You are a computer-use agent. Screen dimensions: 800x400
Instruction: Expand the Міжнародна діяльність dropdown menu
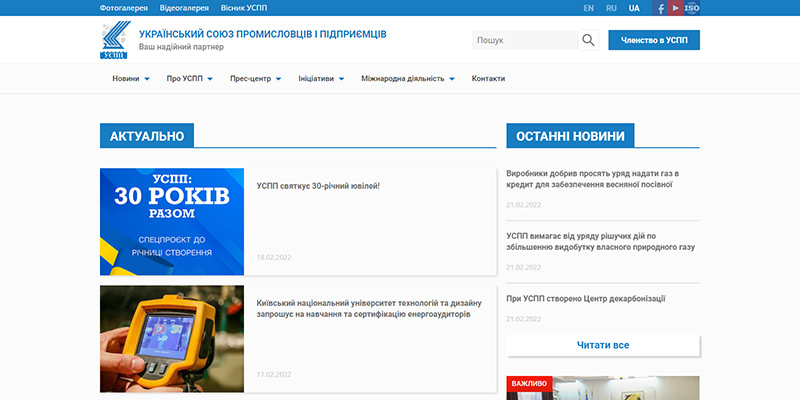[408, 79]
